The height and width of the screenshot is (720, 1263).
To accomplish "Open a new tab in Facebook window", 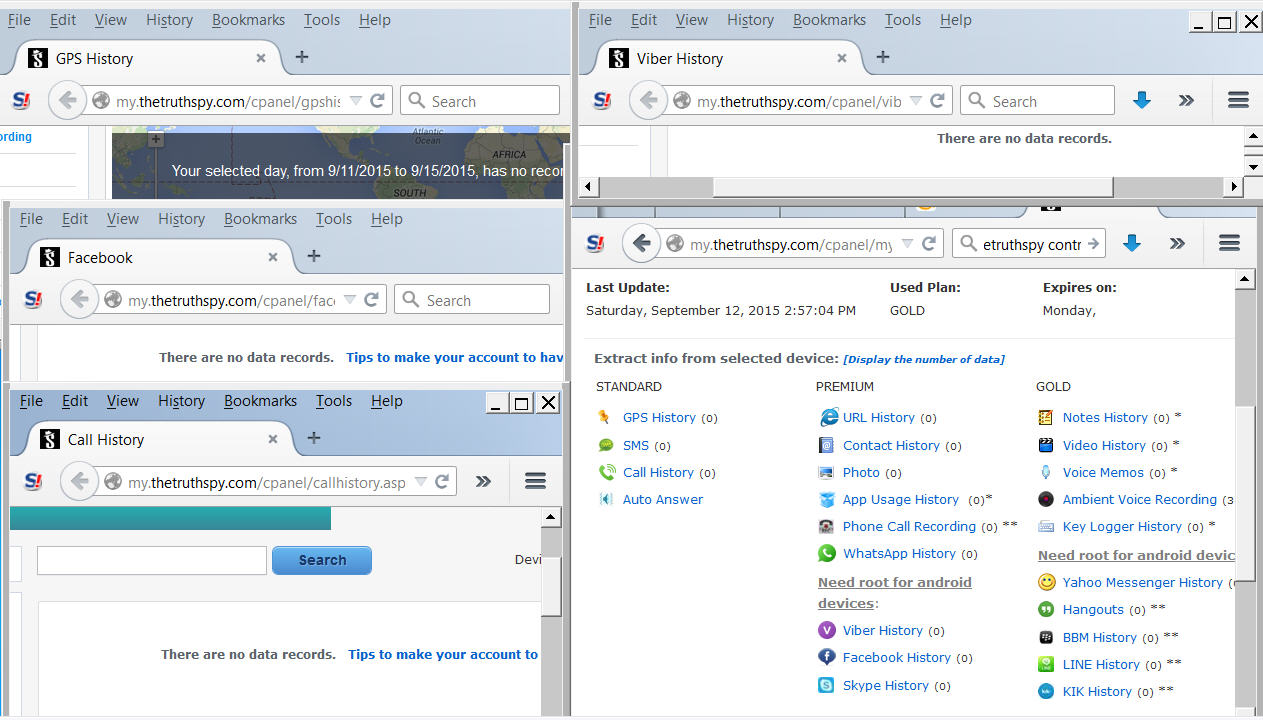I will tap(313, 256).
